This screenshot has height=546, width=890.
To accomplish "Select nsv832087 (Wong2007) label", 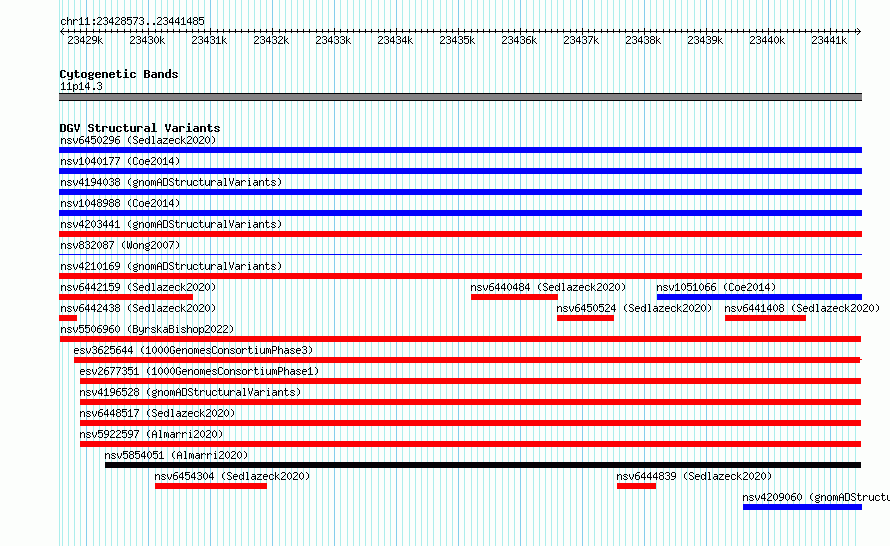I will (120, 245).
